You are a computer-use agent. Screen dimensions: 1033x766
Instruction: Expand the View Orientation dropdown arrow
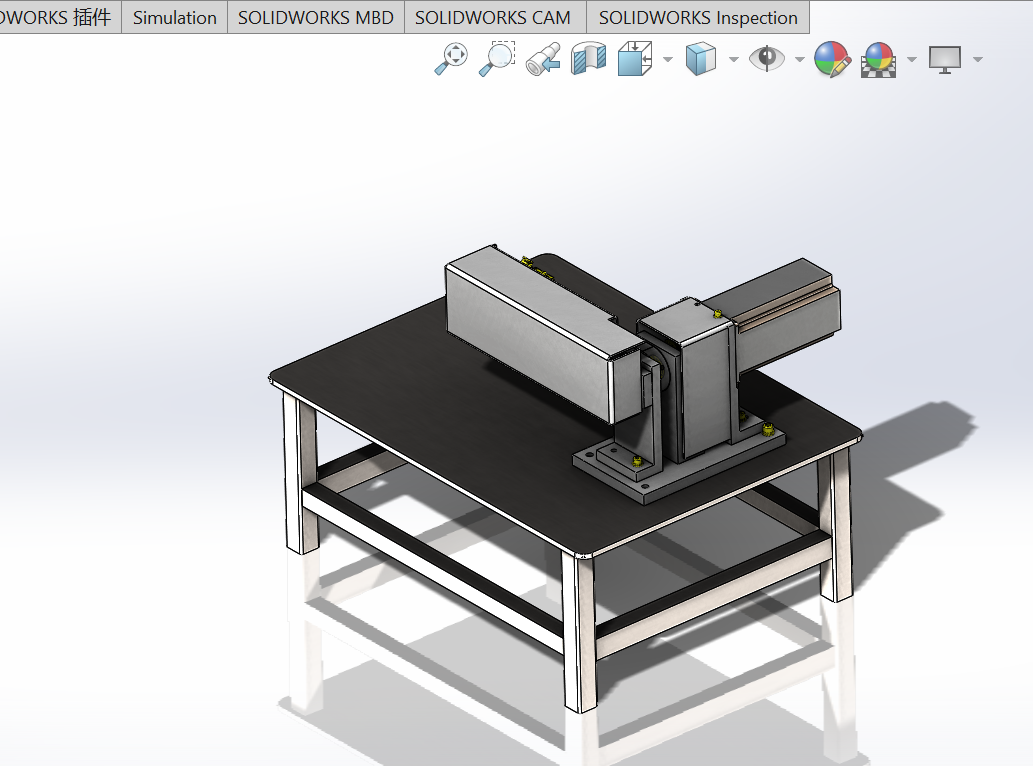coord(668,60)
